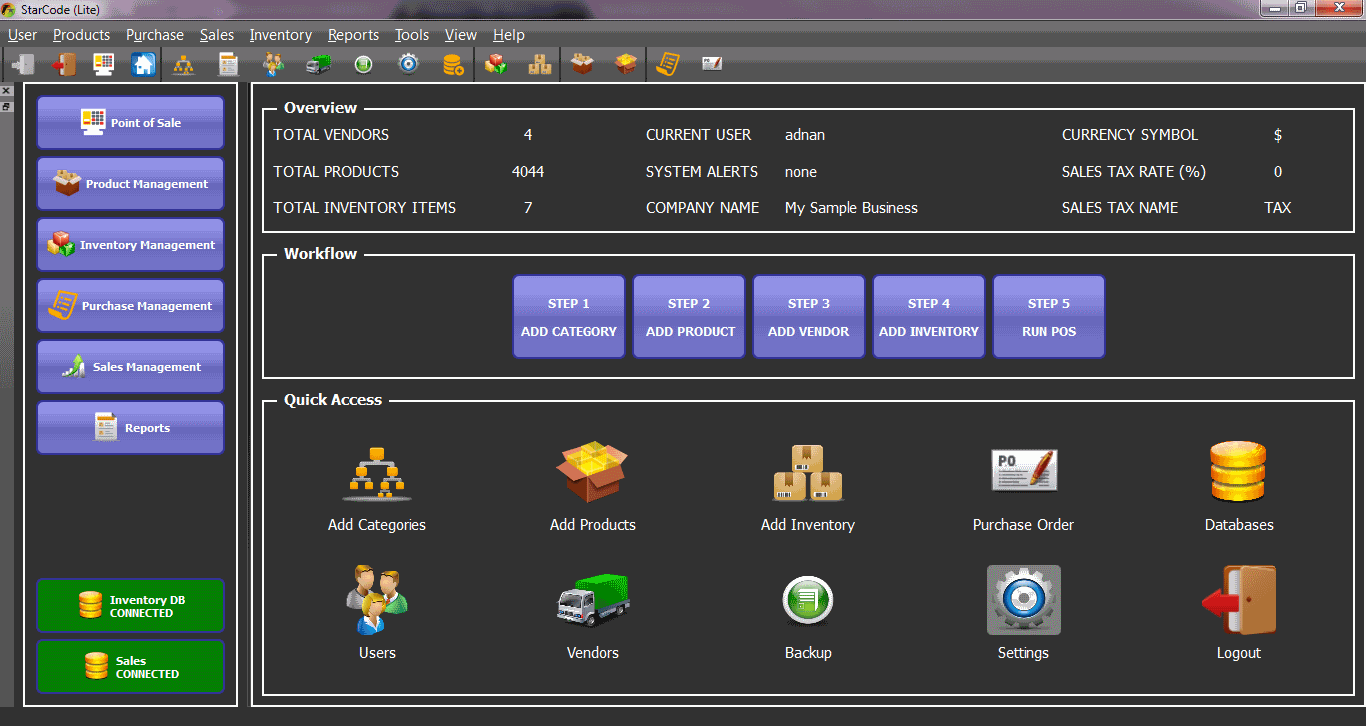Screen dimensions: 1366x726
Task: Click the Purchase Management sidebar button
Action: click(131, 306)
